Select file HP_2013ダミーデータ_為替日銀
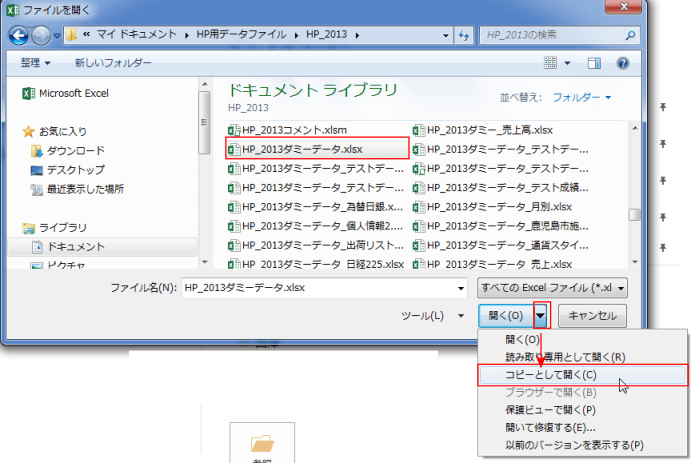Image resolution: width=691 pixels, height=463 pixels. [315, 207]
